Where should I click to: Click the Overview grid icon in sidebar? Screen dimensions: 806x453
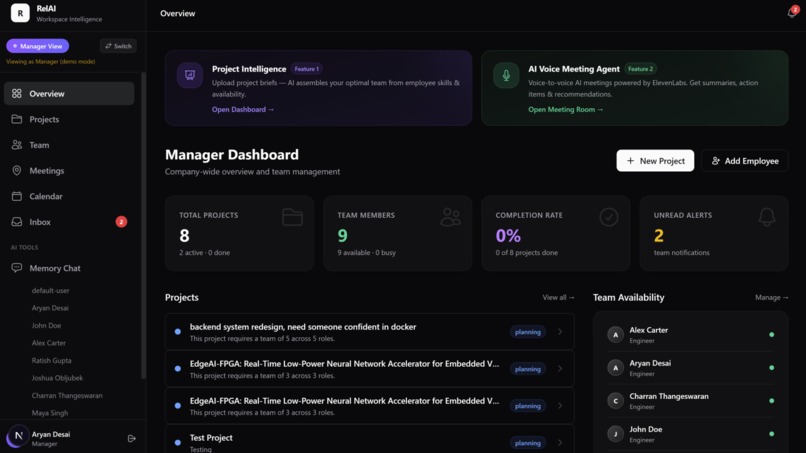pos(17,94)
